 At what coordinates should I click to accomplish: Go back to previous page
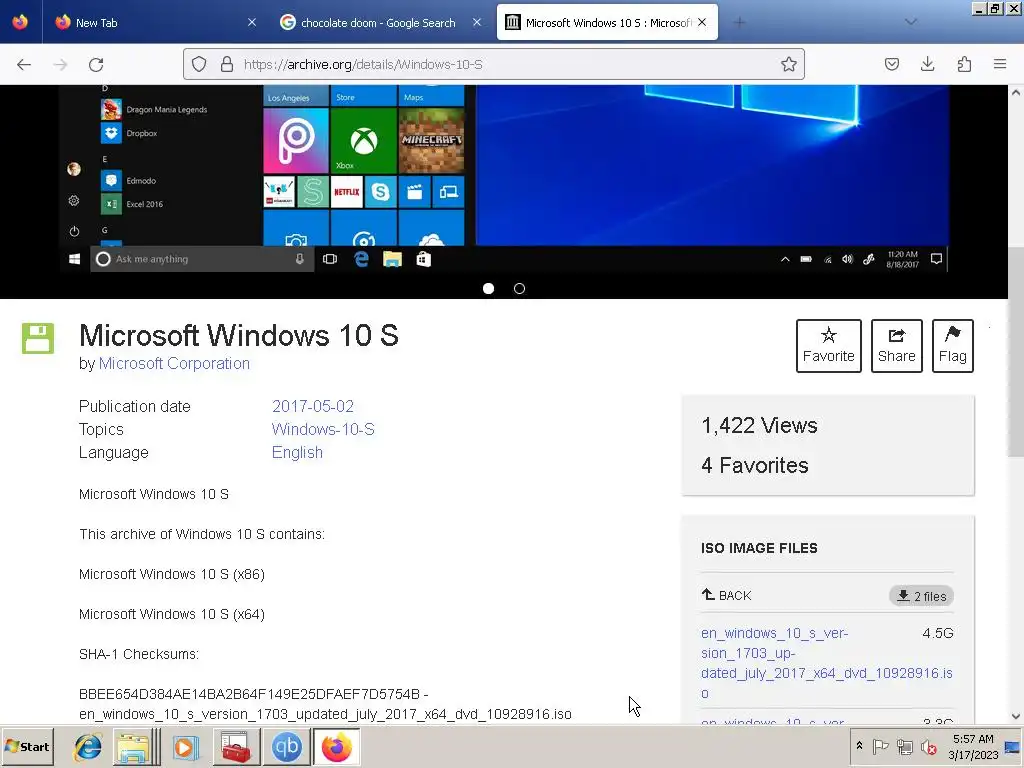24,65
